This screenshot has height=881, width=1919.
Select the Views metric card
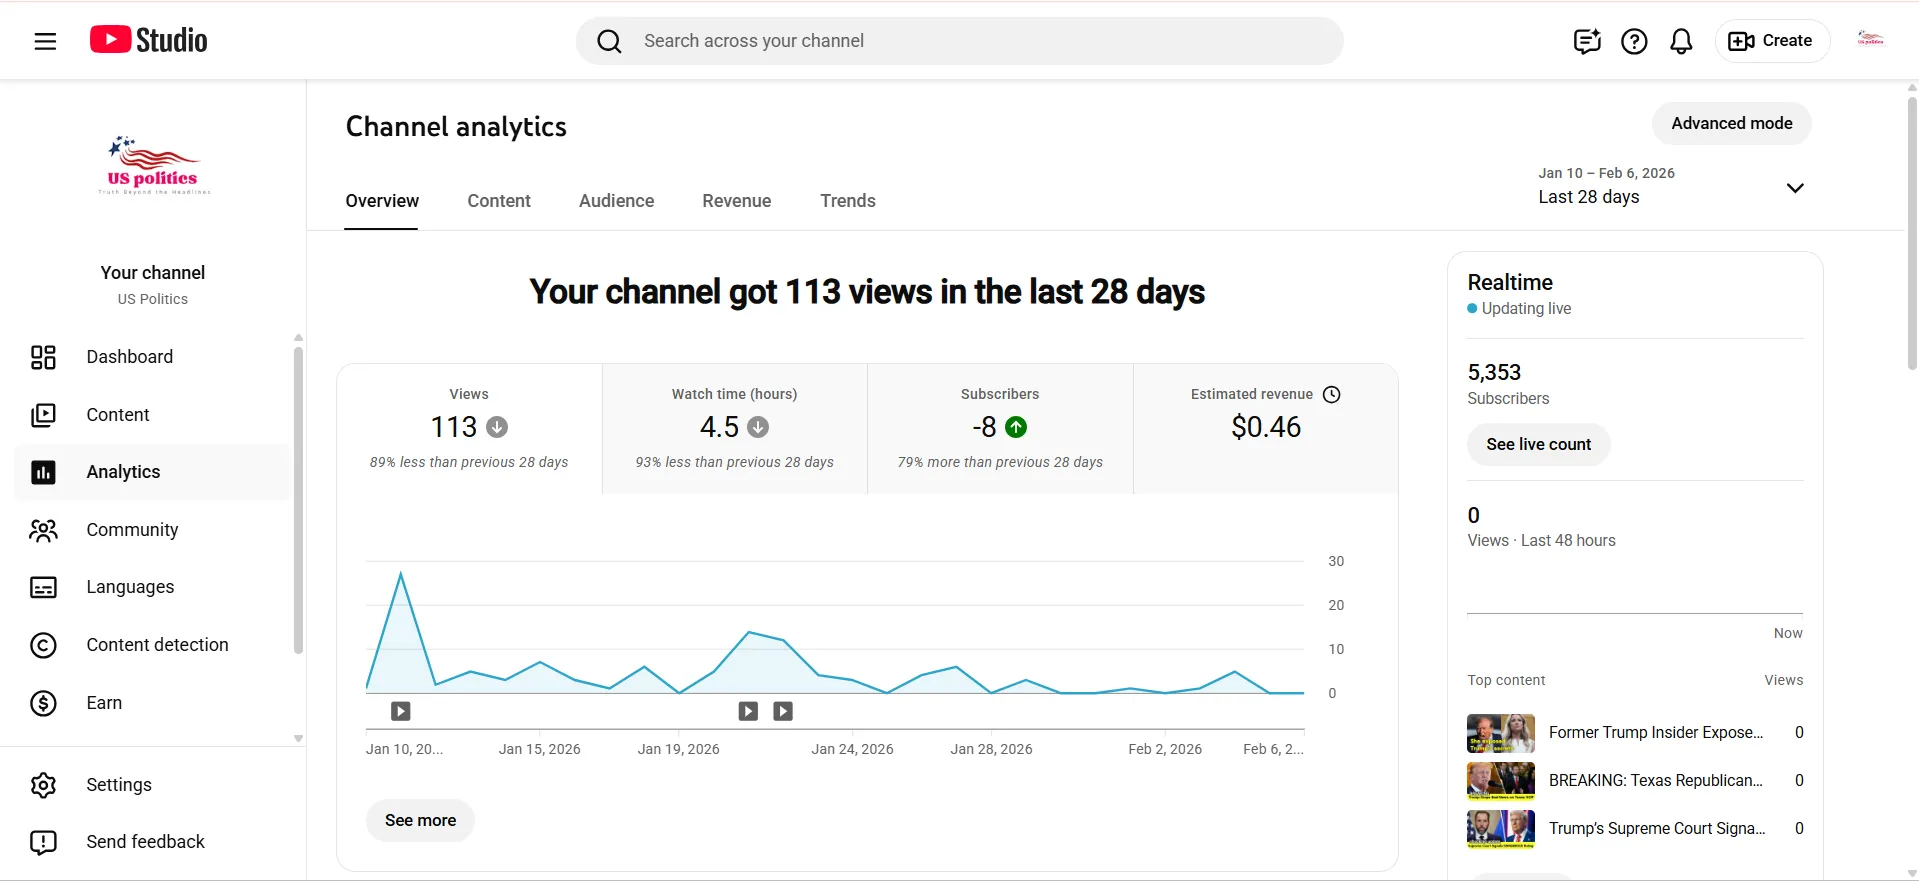point(469,429)
